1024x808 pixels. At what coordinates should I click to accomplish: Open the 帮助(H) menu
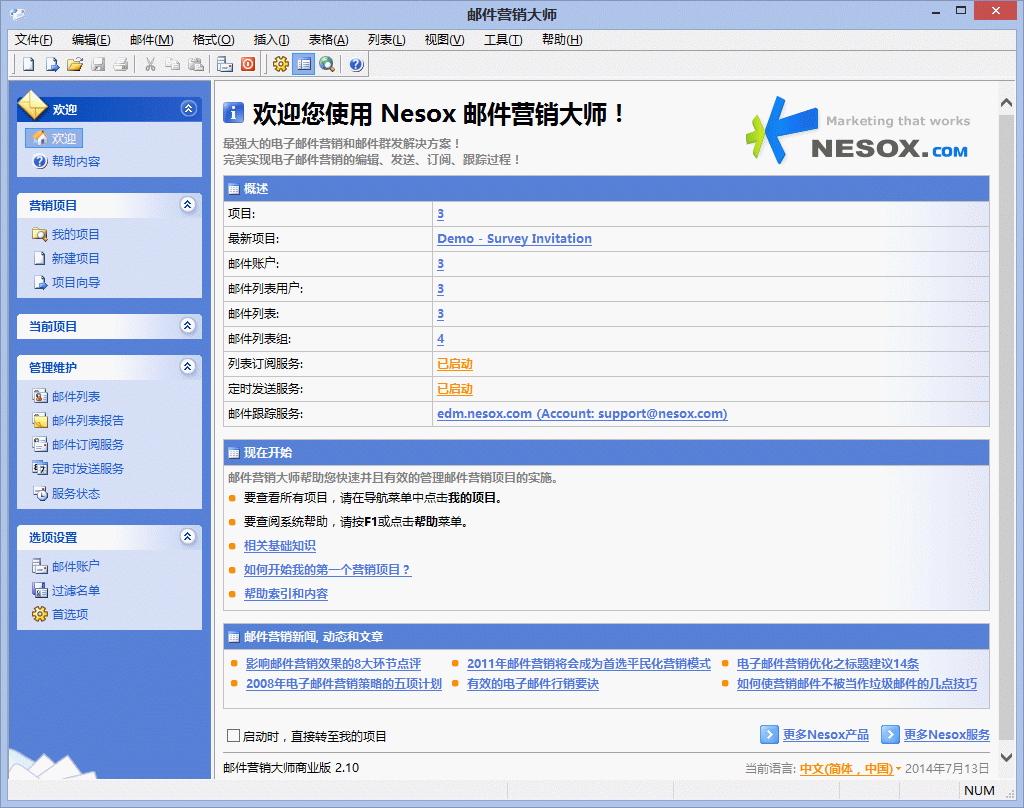tap(562, 40)
